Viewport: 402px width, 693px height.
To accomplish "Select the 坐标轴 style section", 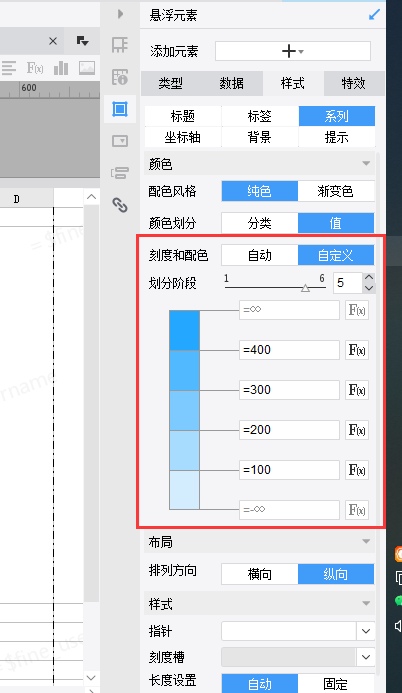I will click(x=183, y=137).
